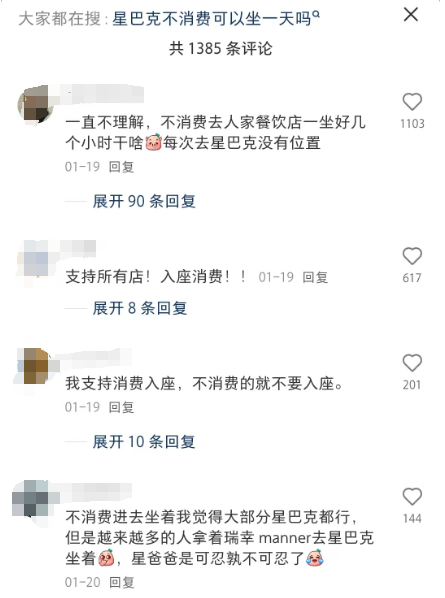Reply to the 支持所有店 comment

point(315,277)
